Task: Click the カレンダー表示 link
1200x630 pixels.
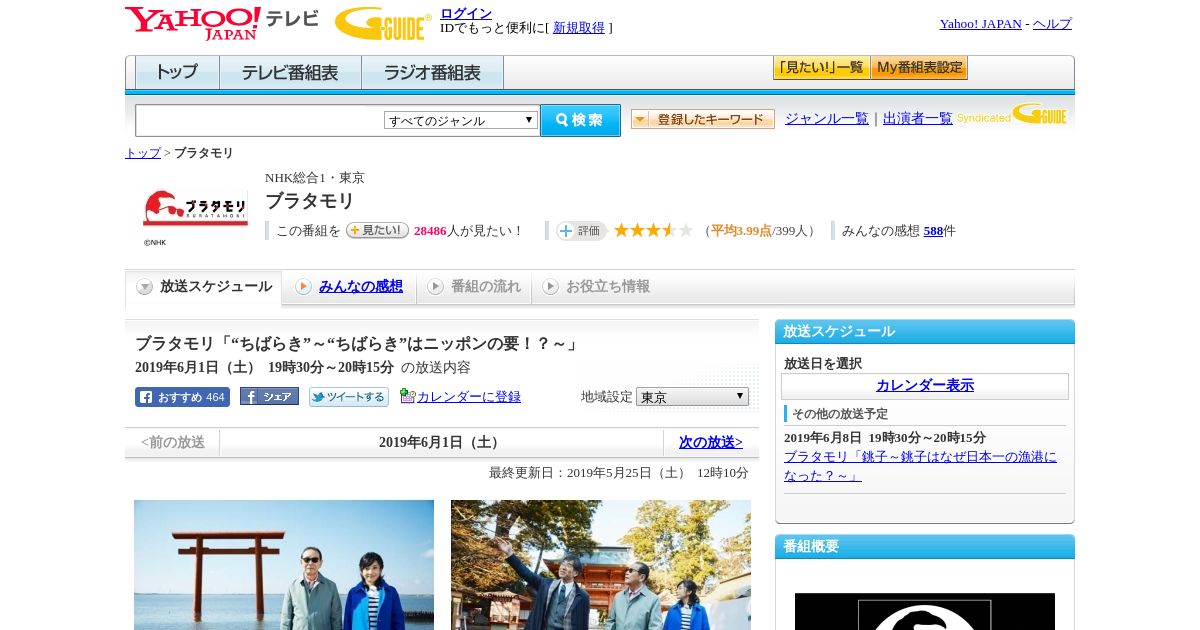Action: [925, 386]
